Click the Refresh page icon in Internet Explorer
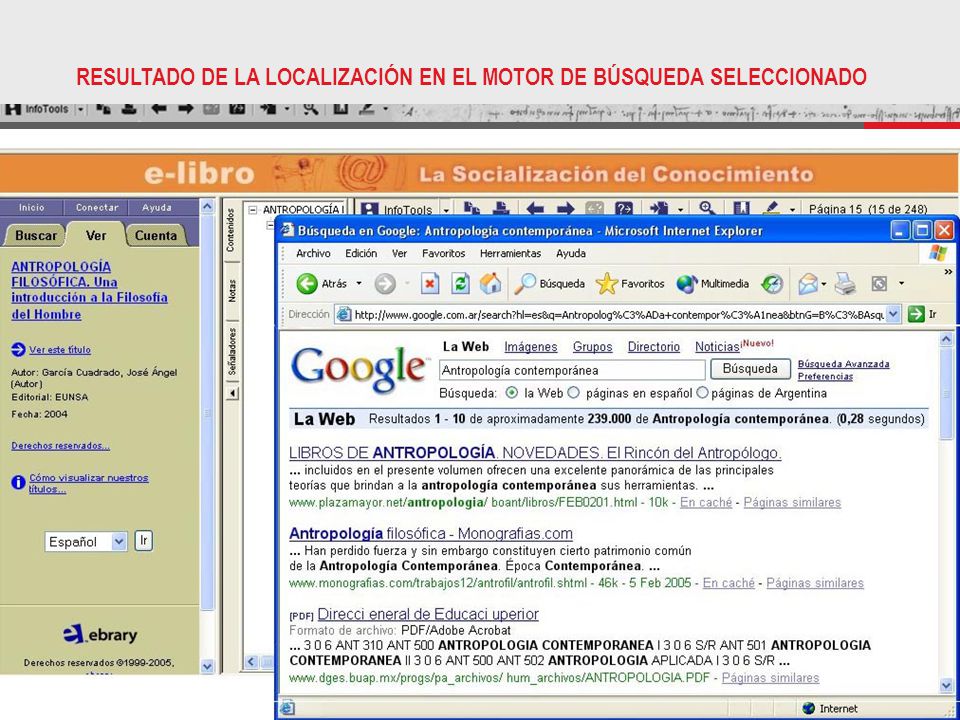Viewport: 960px width, 720px height. pyautogui.click(x=460, y=283)
